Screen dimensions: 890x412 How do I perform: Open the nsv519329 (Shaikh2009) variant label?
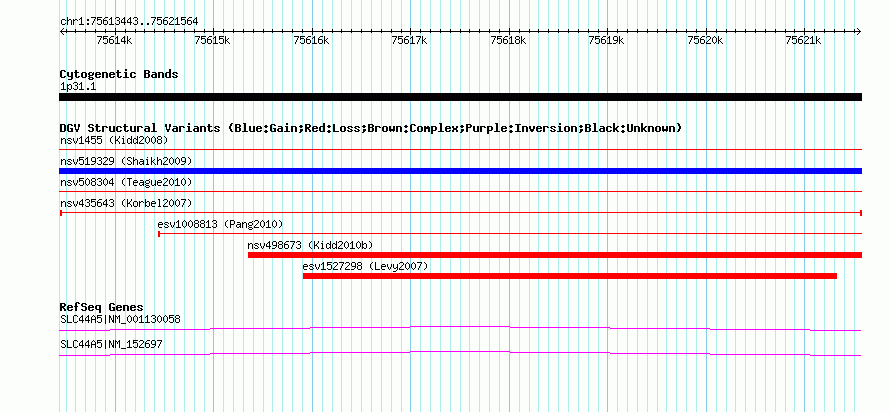click(x=126, y=161)
